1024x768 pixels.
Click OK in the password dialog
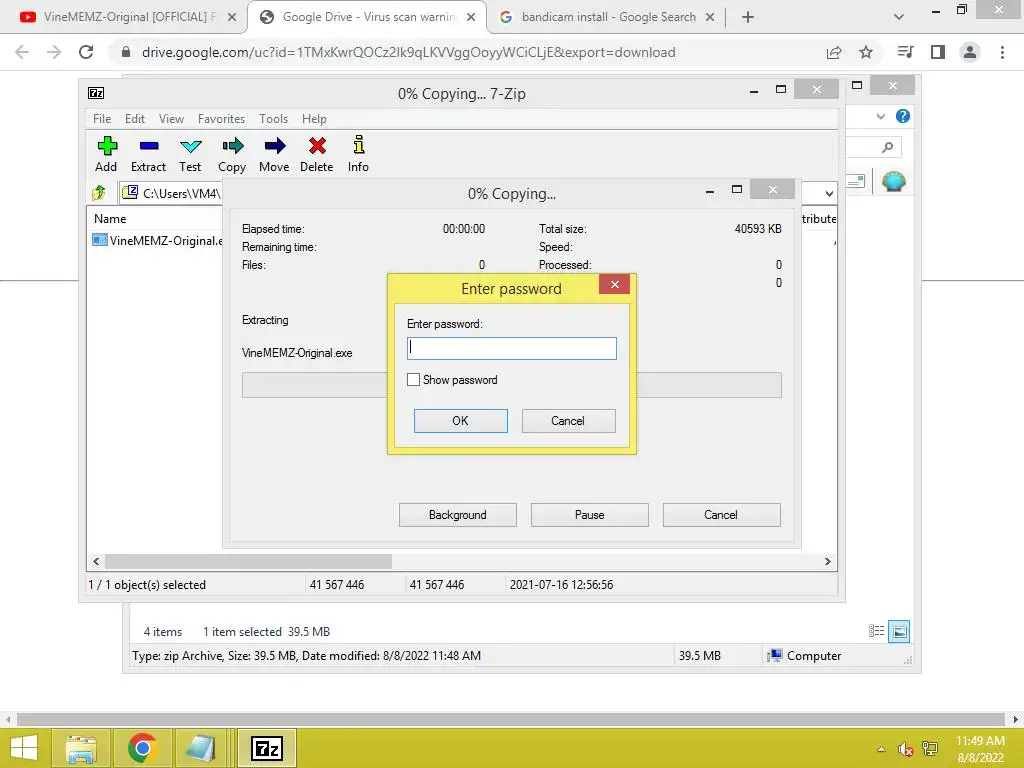tap(460, 421)
